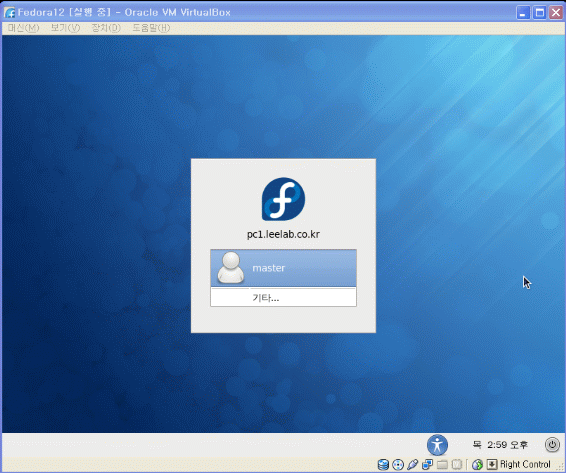Click the clock showing 2:59 오후
Viewport: 567px width, 474px height.
click(500, 445)
